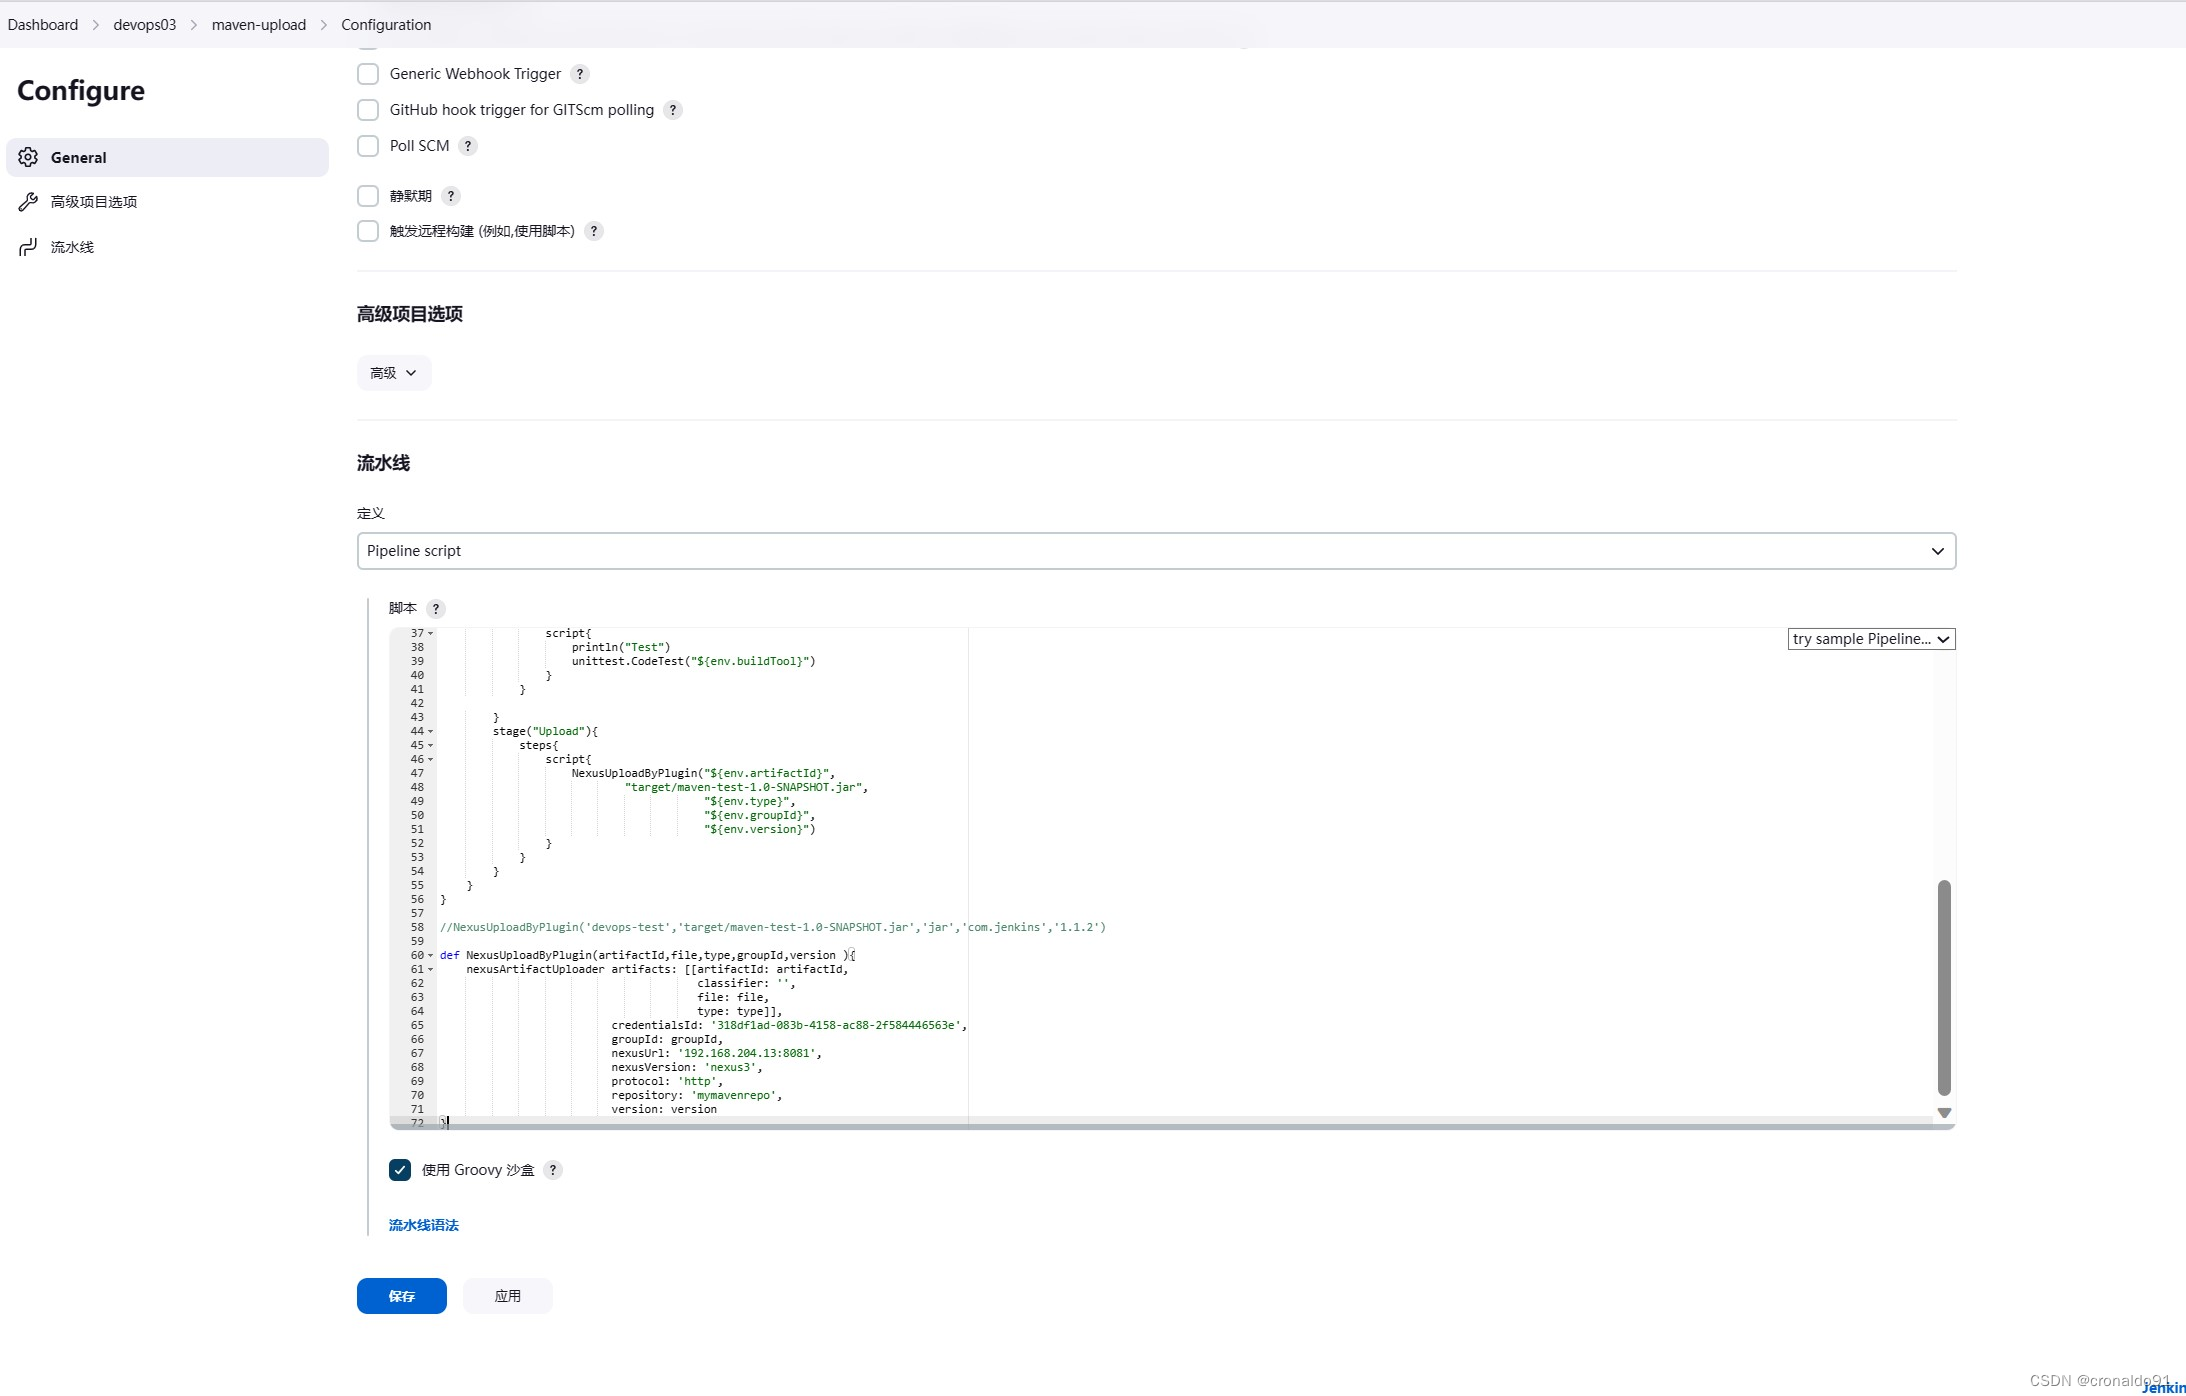The height and width of the screenshot is (1396, 2186).
Task: Collapse code fold at line 46
Action: coord(431,759)
